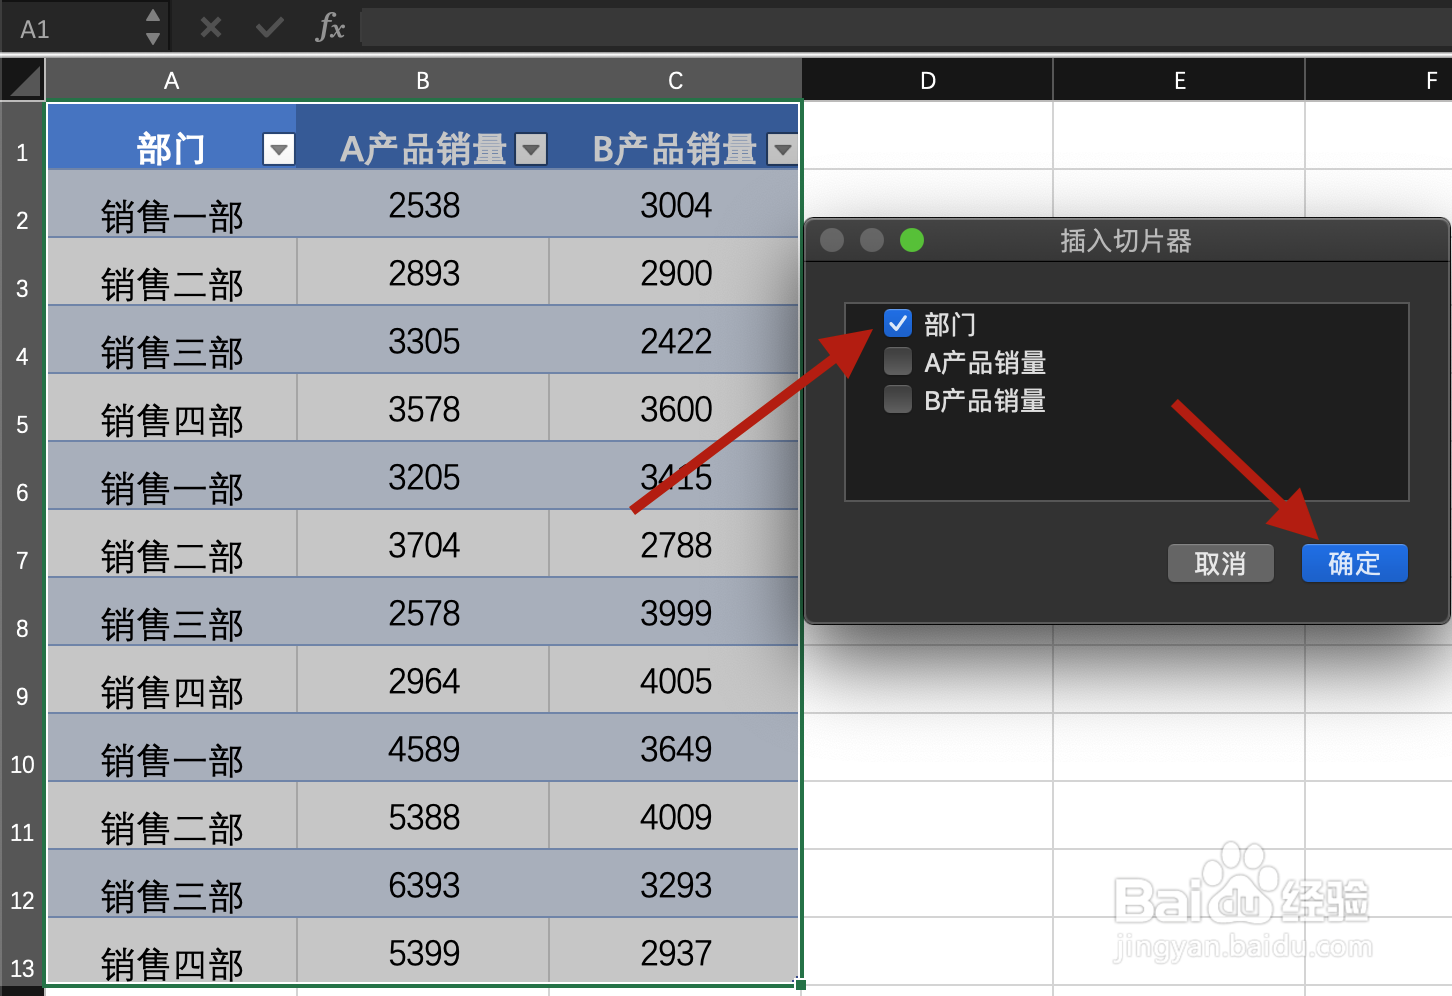The height and width of the screenshot is (996, 1452).
Task: Click cell containing 3578
Action: (424, 408)
